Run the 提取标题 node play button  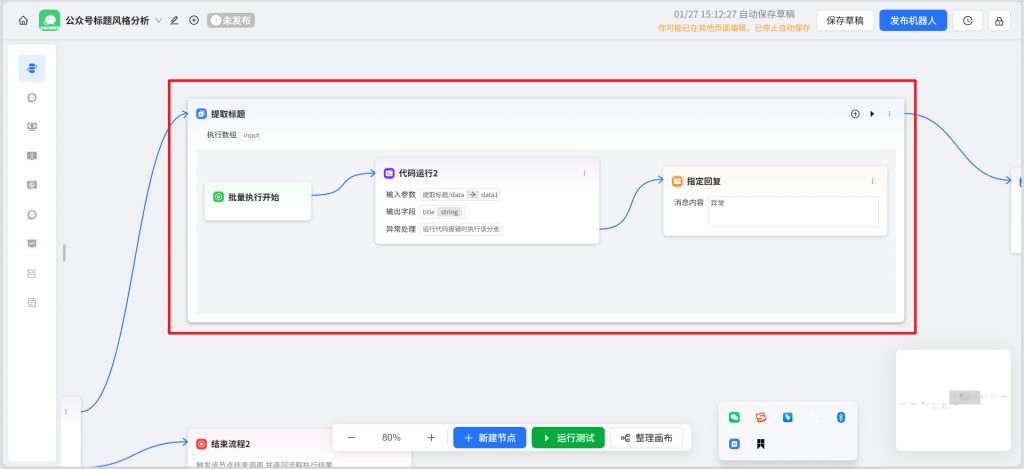(872, 114)
